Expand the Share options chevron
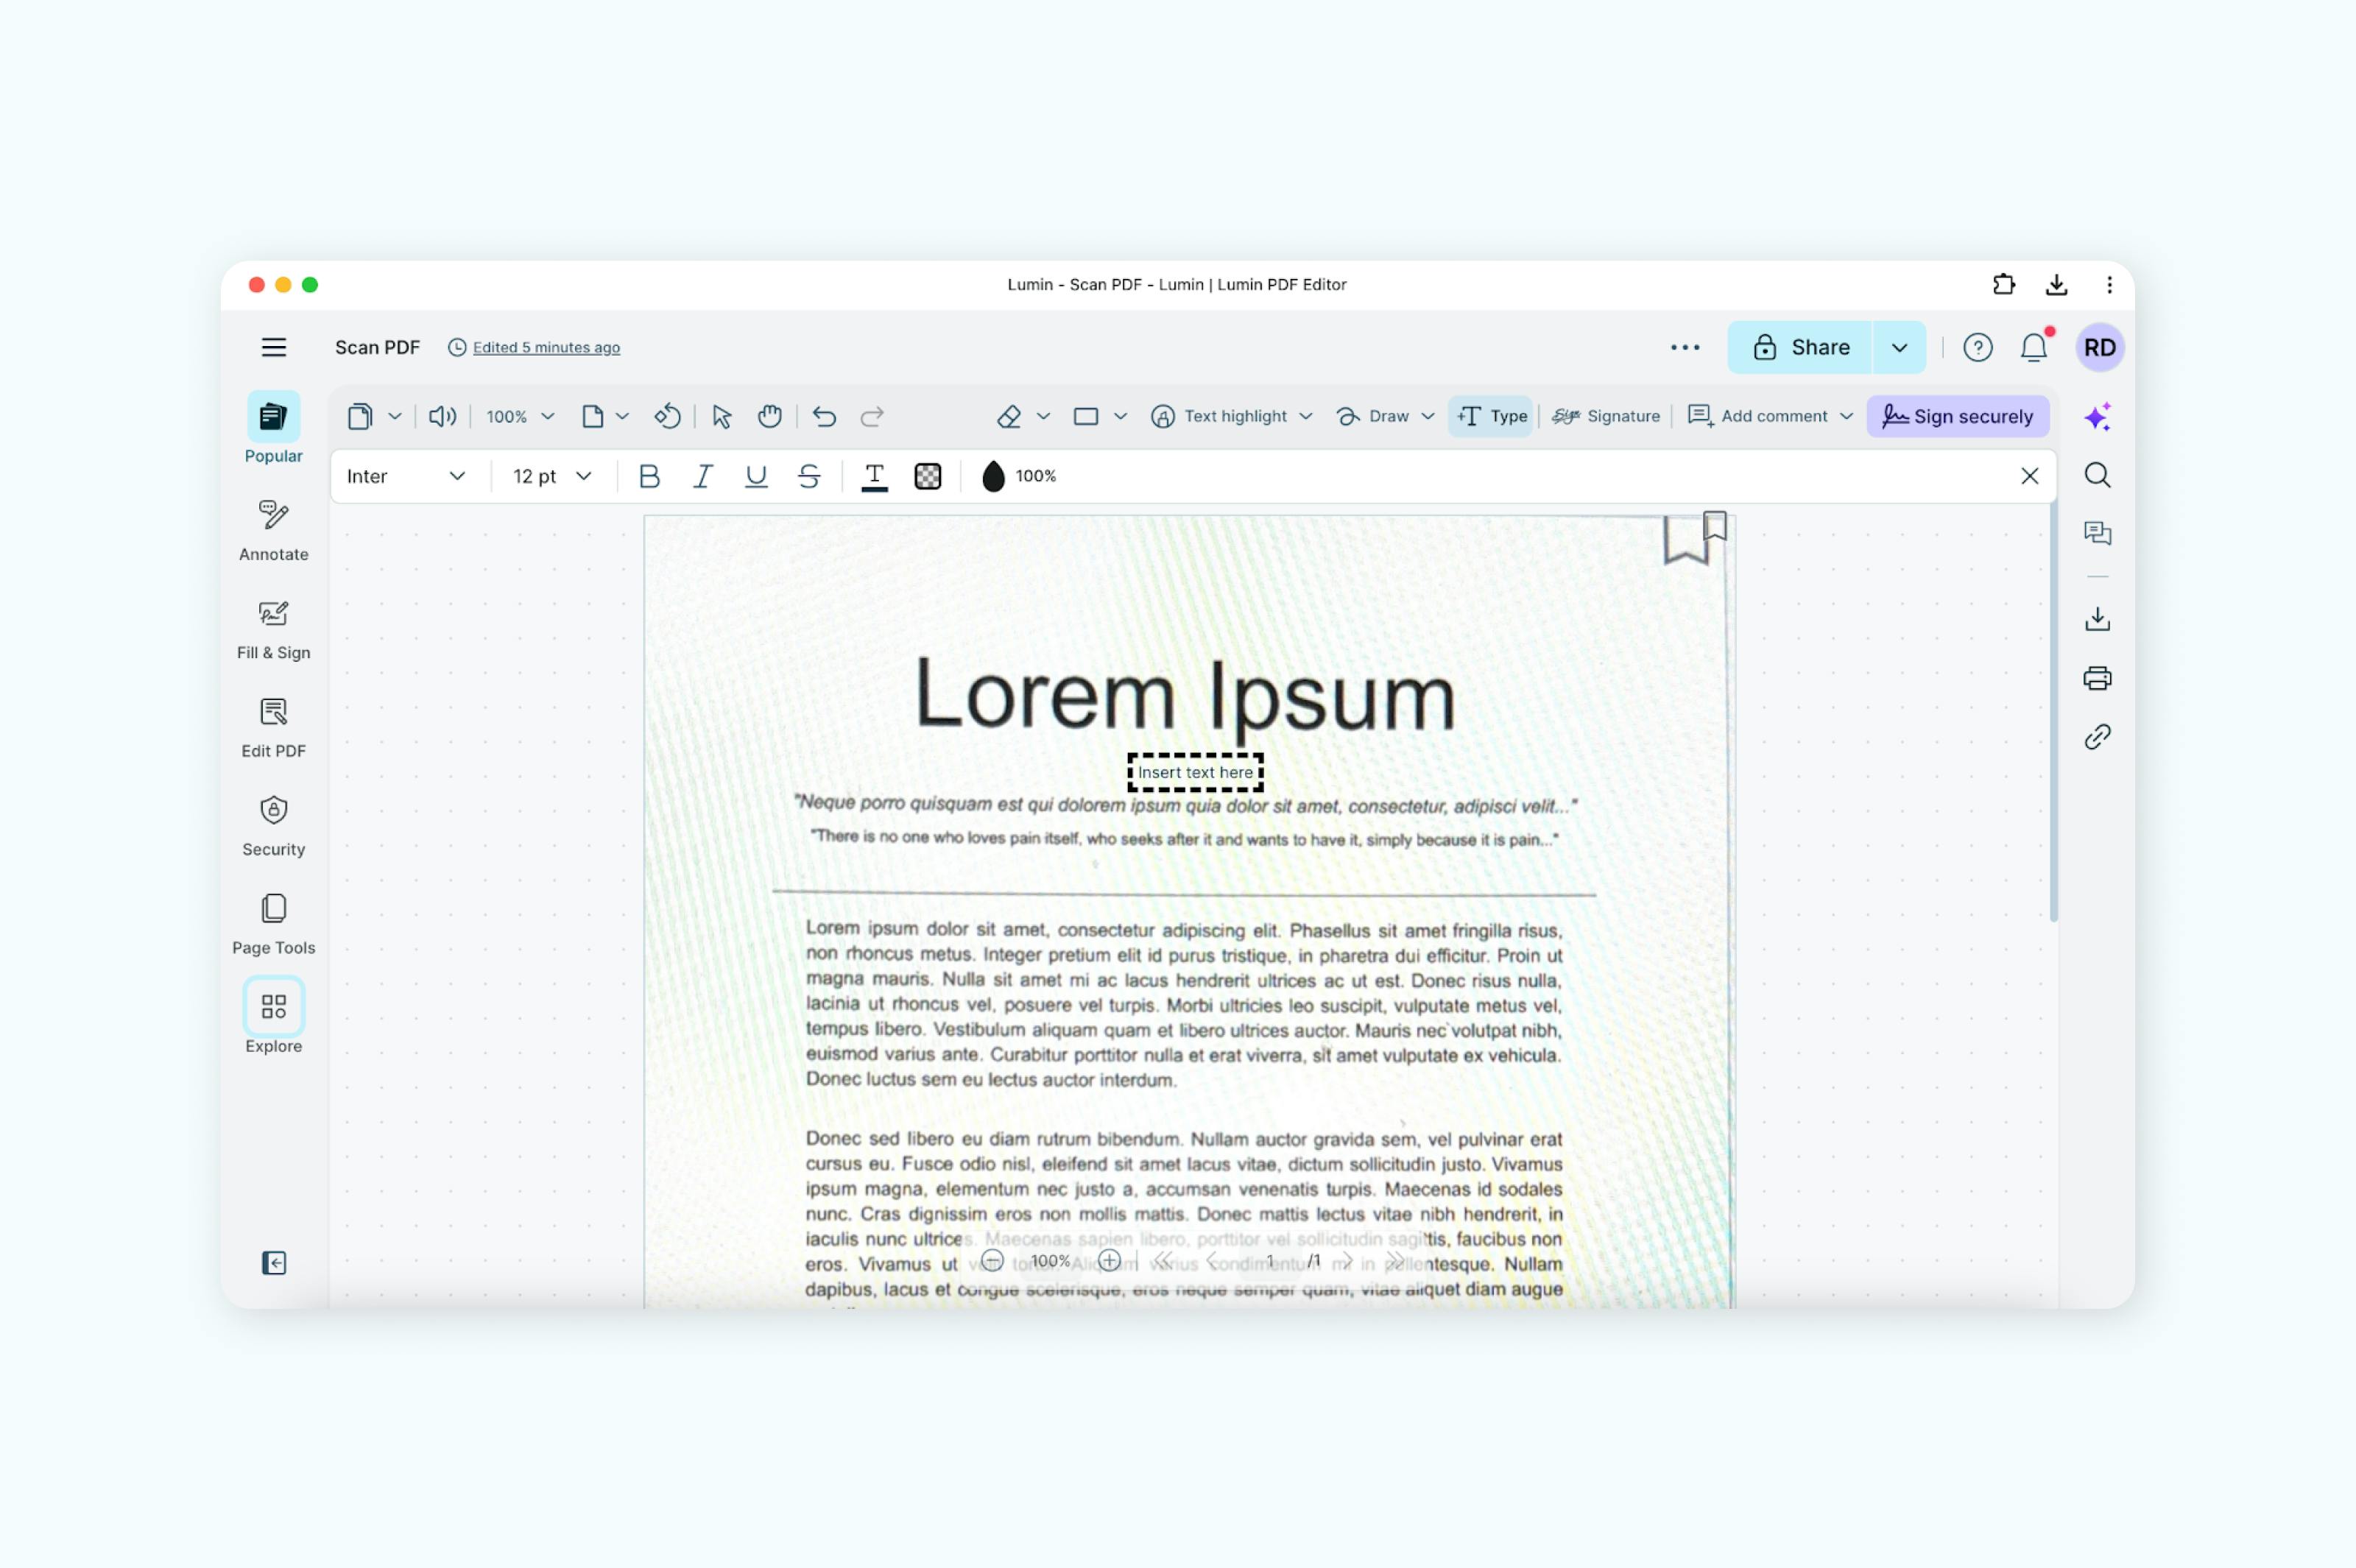The image size is (2356, 1568). click(1898, 347)
